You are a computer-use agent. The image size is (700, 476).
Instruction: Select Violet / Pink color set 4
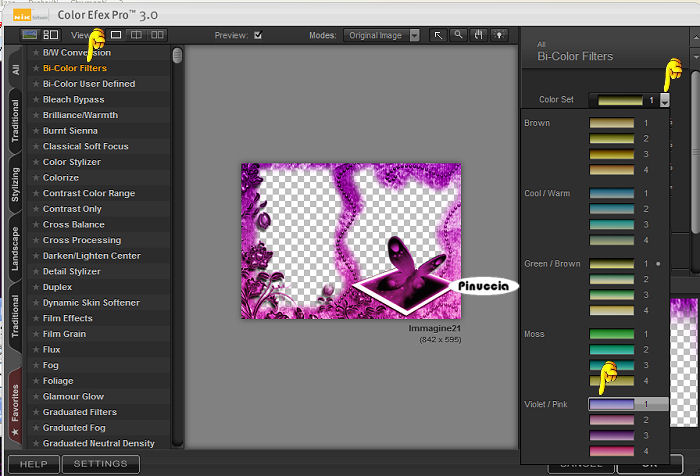click(612, 451)
